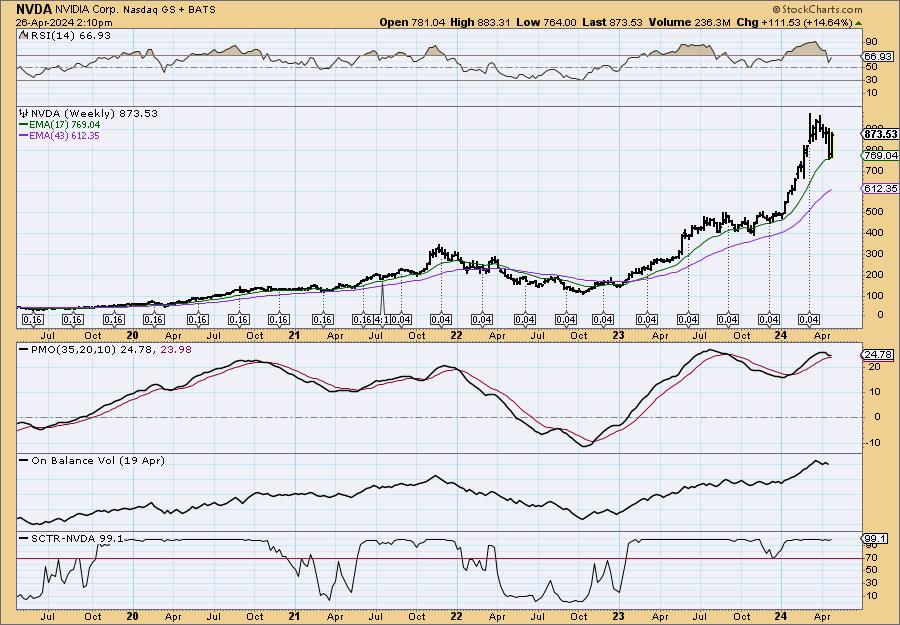This screenshot has width=900, height=625.
Task: Select the purple EMA(43) legend entry
Action: 58,134
